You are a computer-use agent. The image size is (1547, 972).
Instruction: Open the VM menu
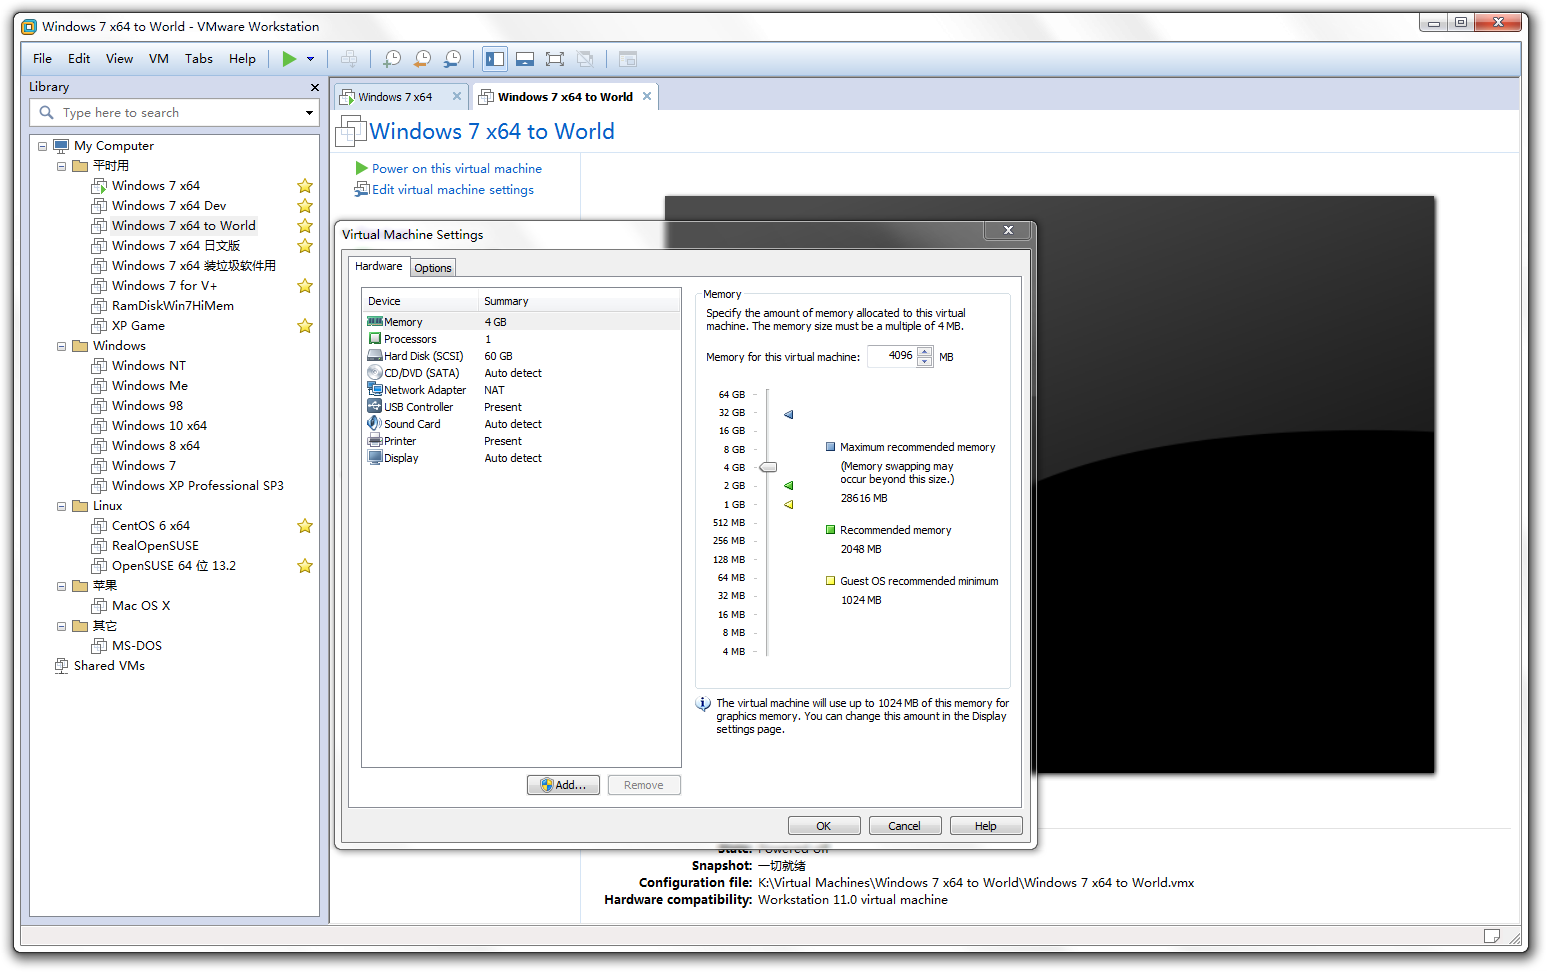[158, 59]
